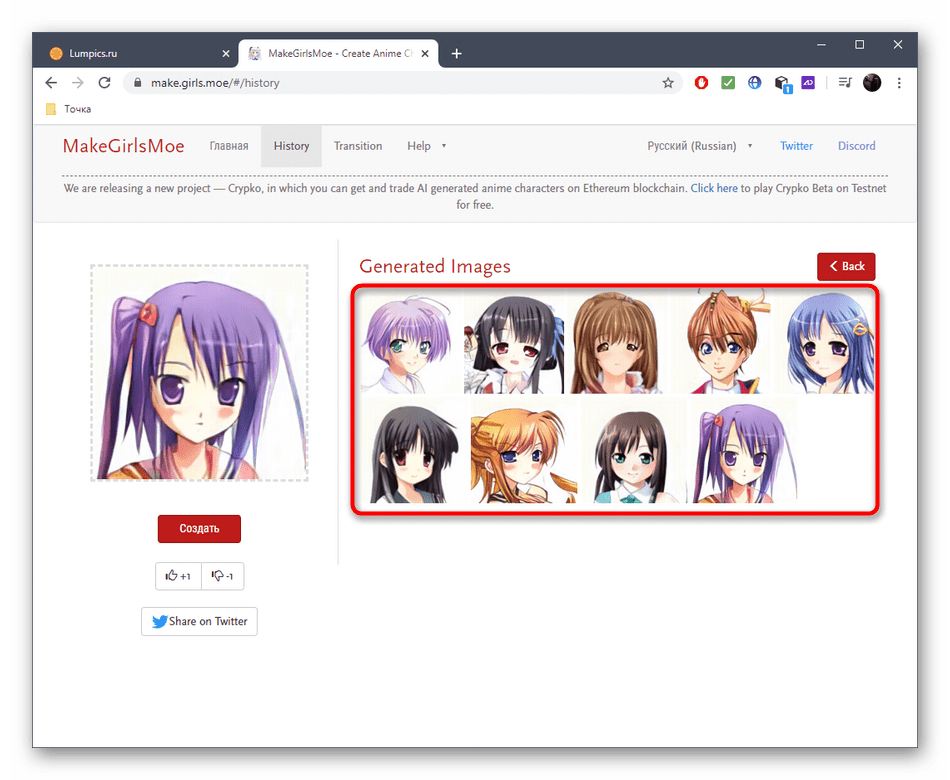Reload the page
The width and height of the screenshot is (950, 780).
pos(104,83)
